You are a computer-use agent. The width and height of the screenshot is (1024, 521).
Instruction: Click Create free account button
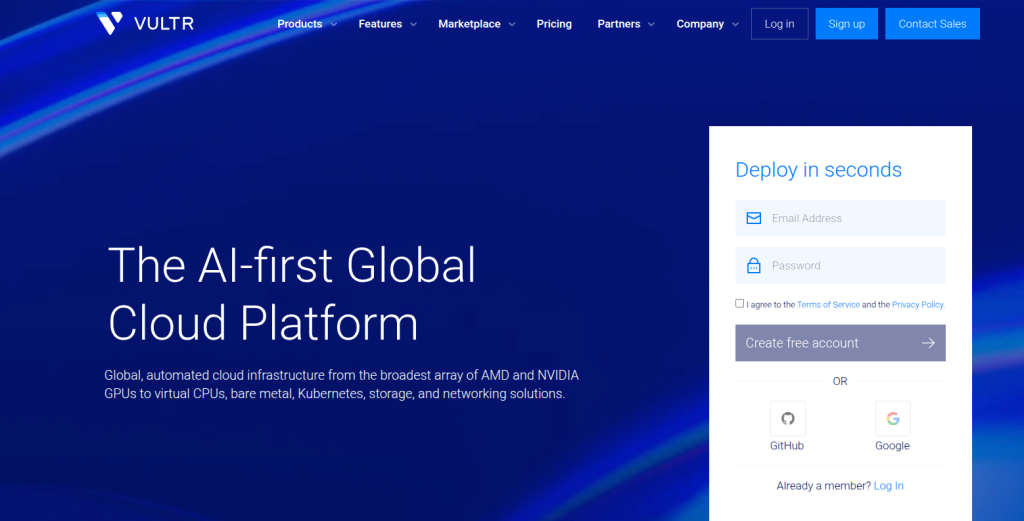click(840, 343)
